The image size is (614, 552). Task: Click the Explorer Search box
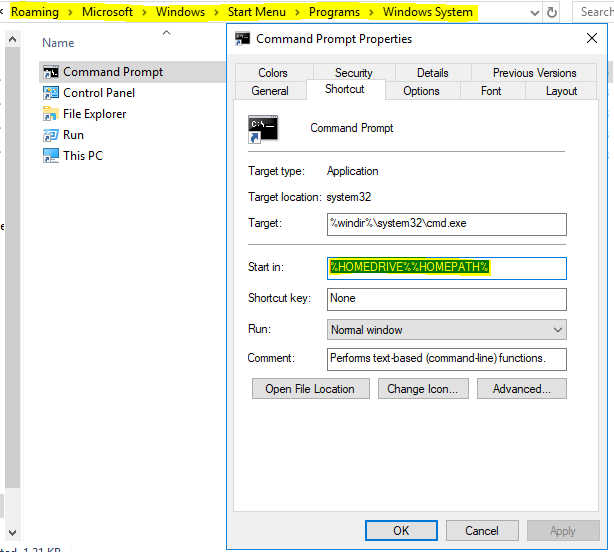pos(593,12)
